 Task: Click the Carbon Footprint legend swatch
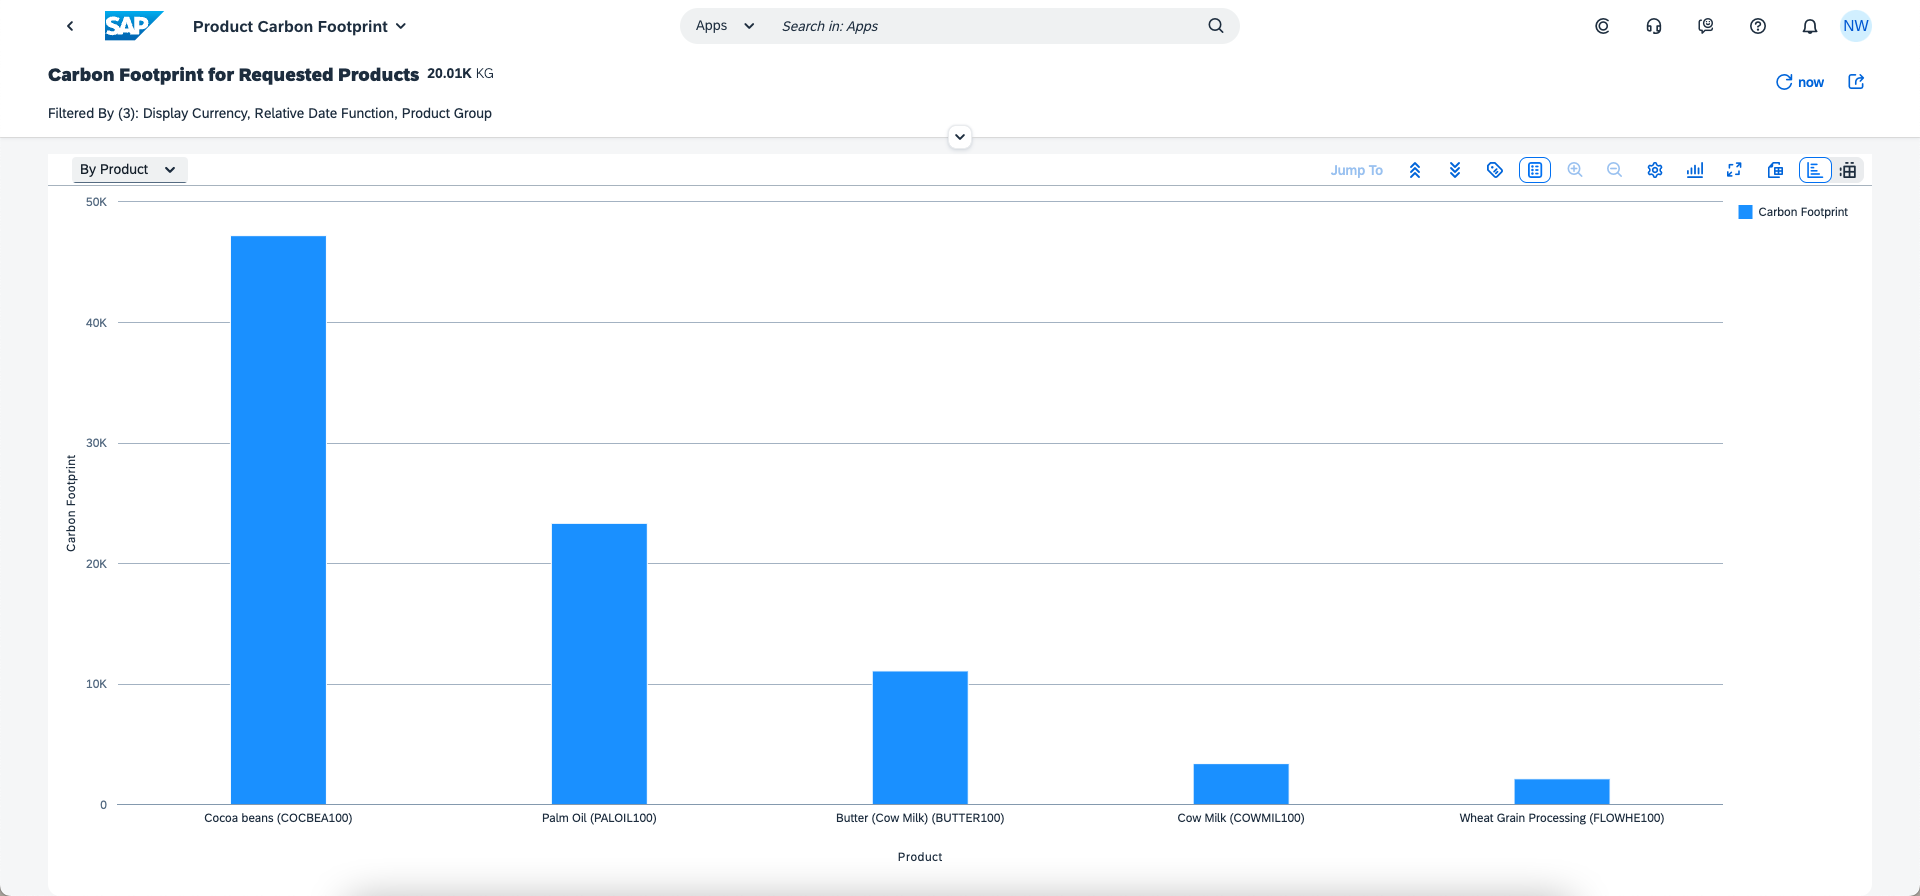point(1745,212)
